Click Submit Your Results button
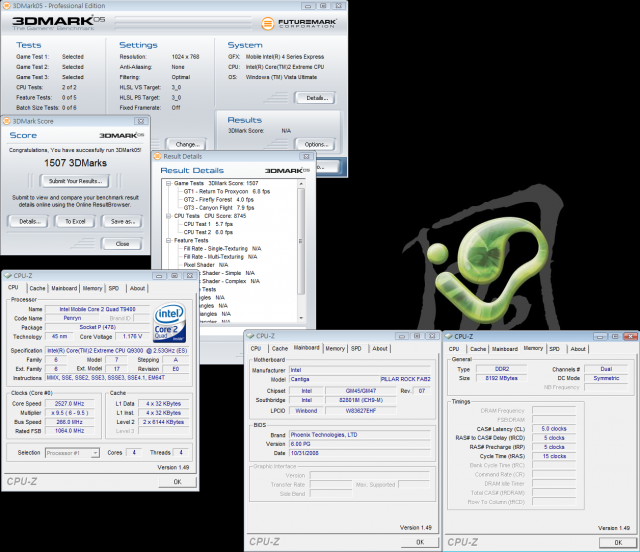 tap(75, 181)
